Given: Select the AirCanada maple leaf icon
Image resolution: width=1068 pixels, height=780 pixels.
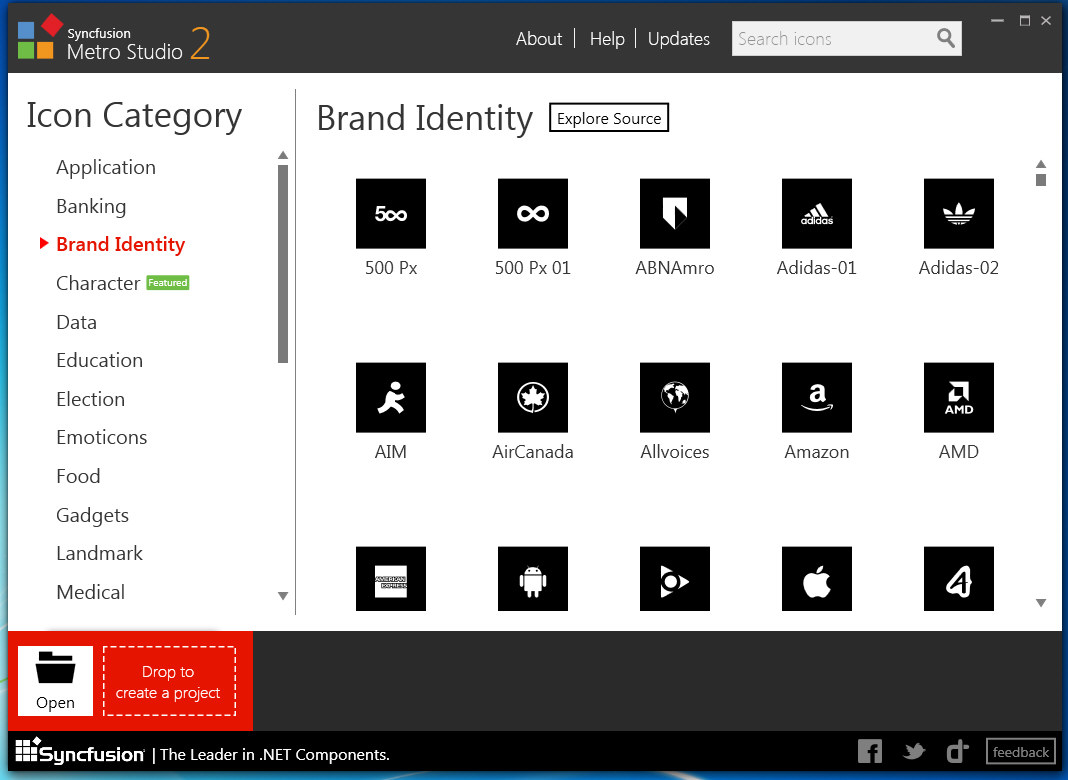Looking at the screenshot, I should point(532,397).
